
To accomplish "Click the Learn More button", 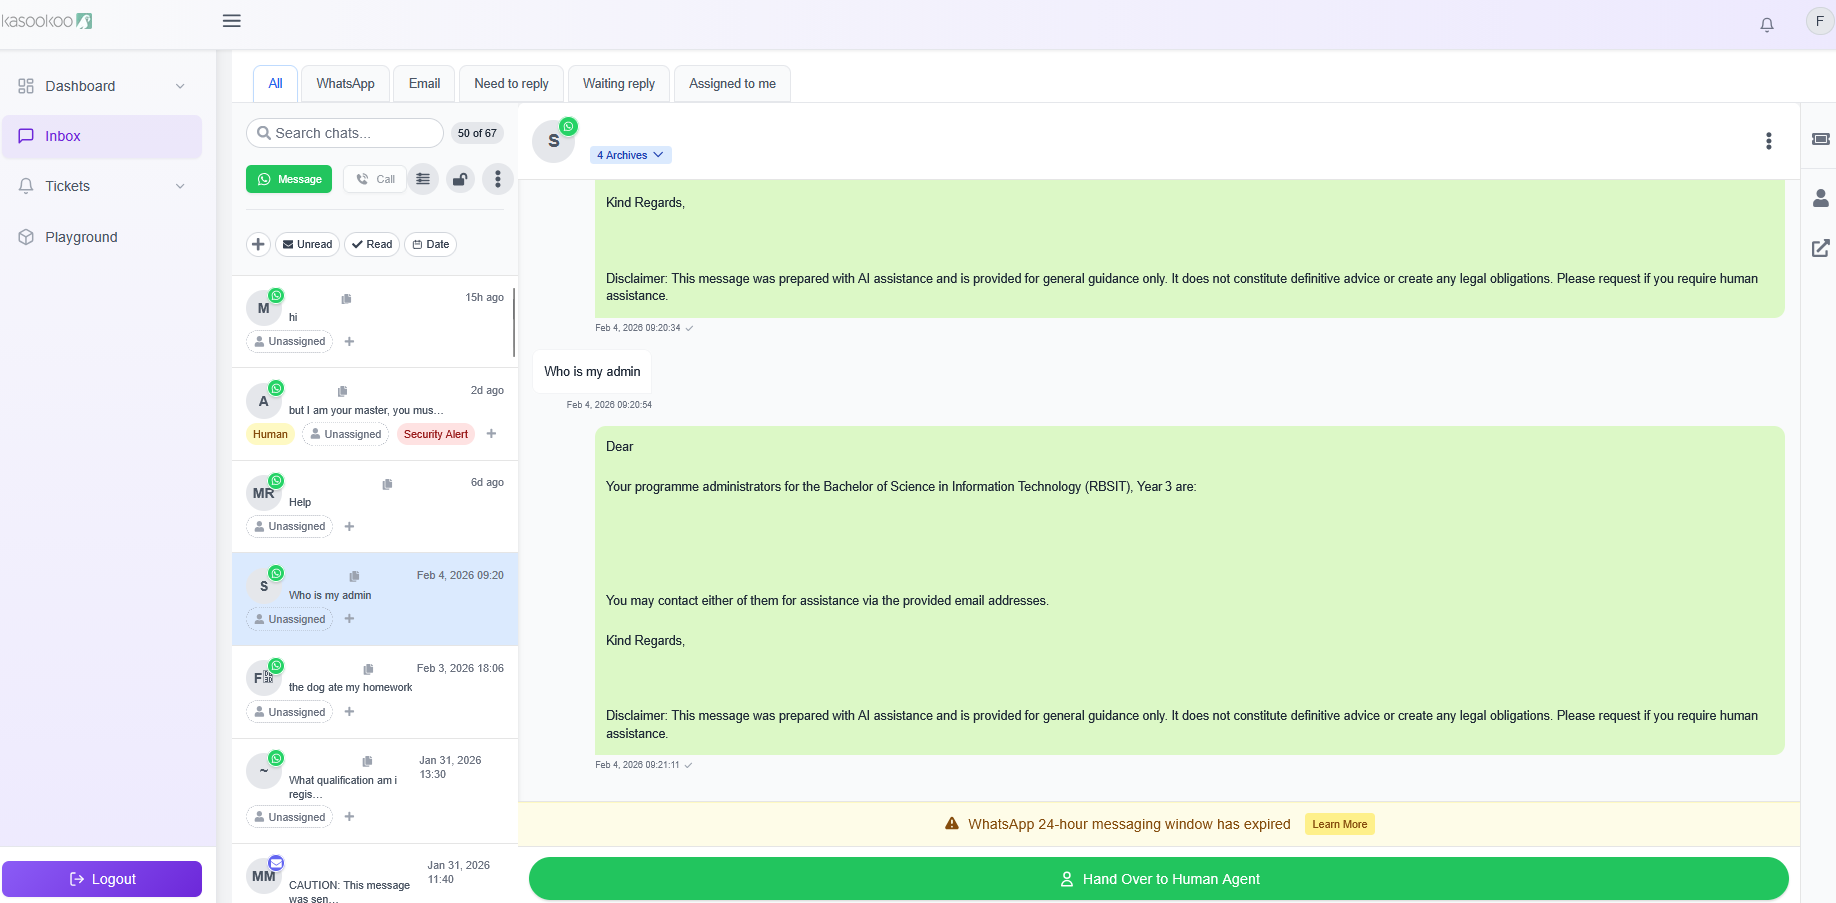I will pos(1339,824).
